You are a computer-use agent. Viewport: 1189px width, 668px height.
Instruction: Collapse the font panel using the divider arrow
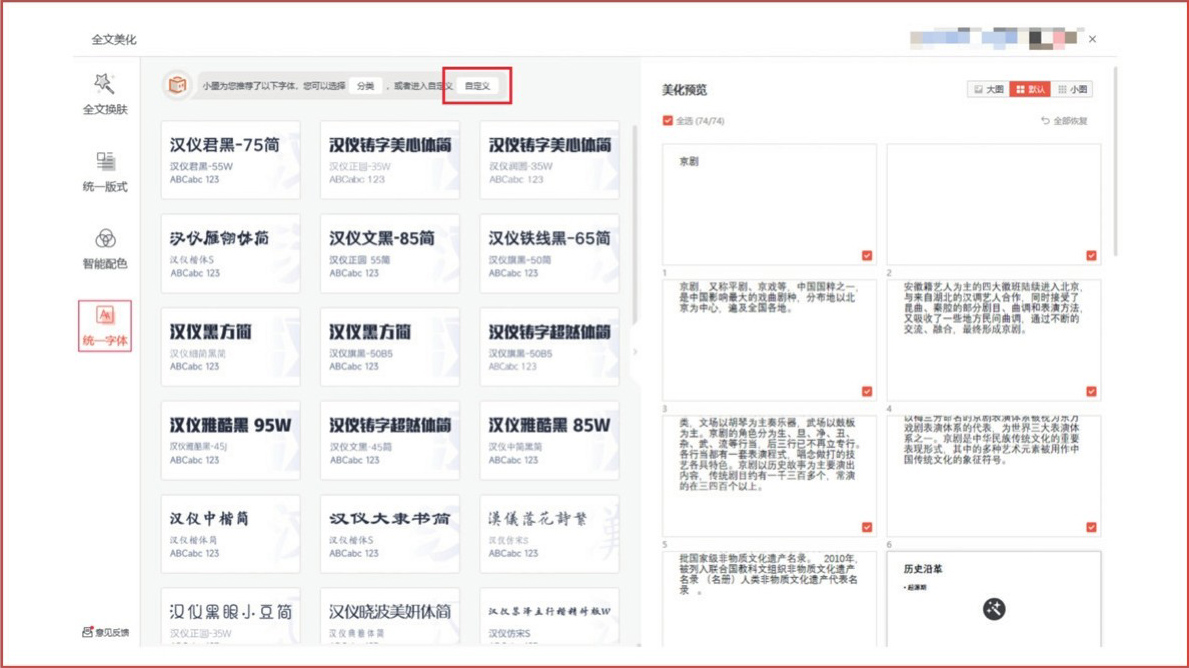tap(635, 352)
